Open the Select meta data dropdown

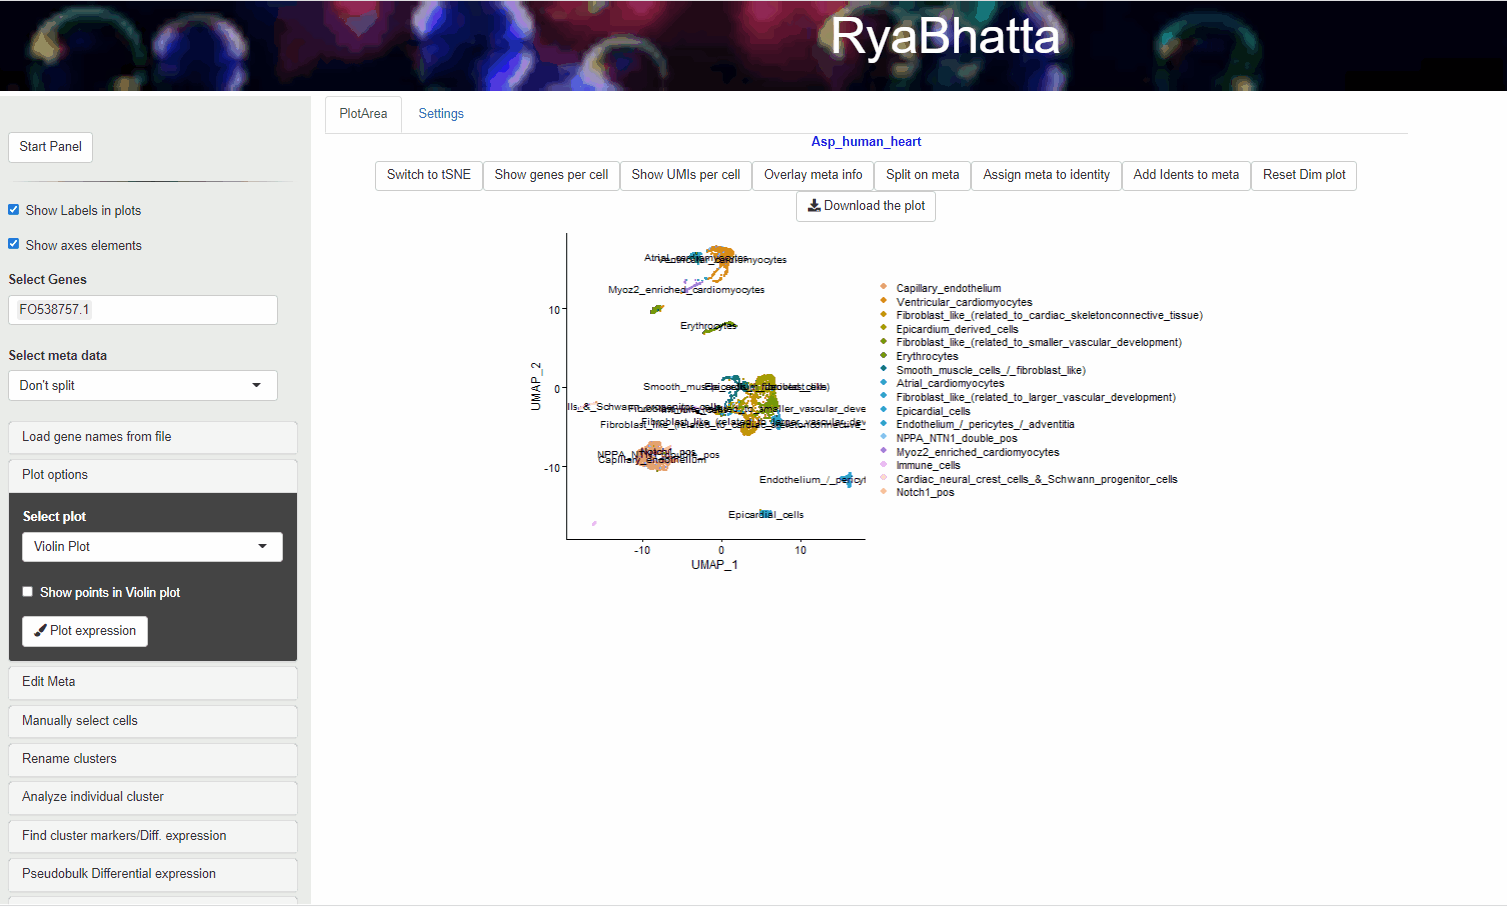(x=142, y=386)
